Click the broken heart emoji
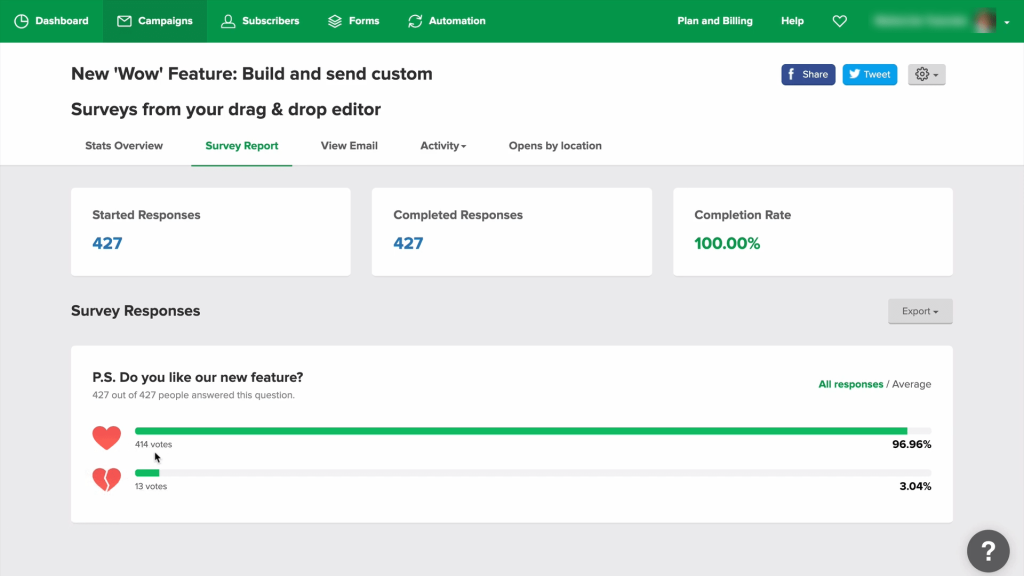Image resolution: width=1024 pixels, height=576 pixels. point(106,479)
